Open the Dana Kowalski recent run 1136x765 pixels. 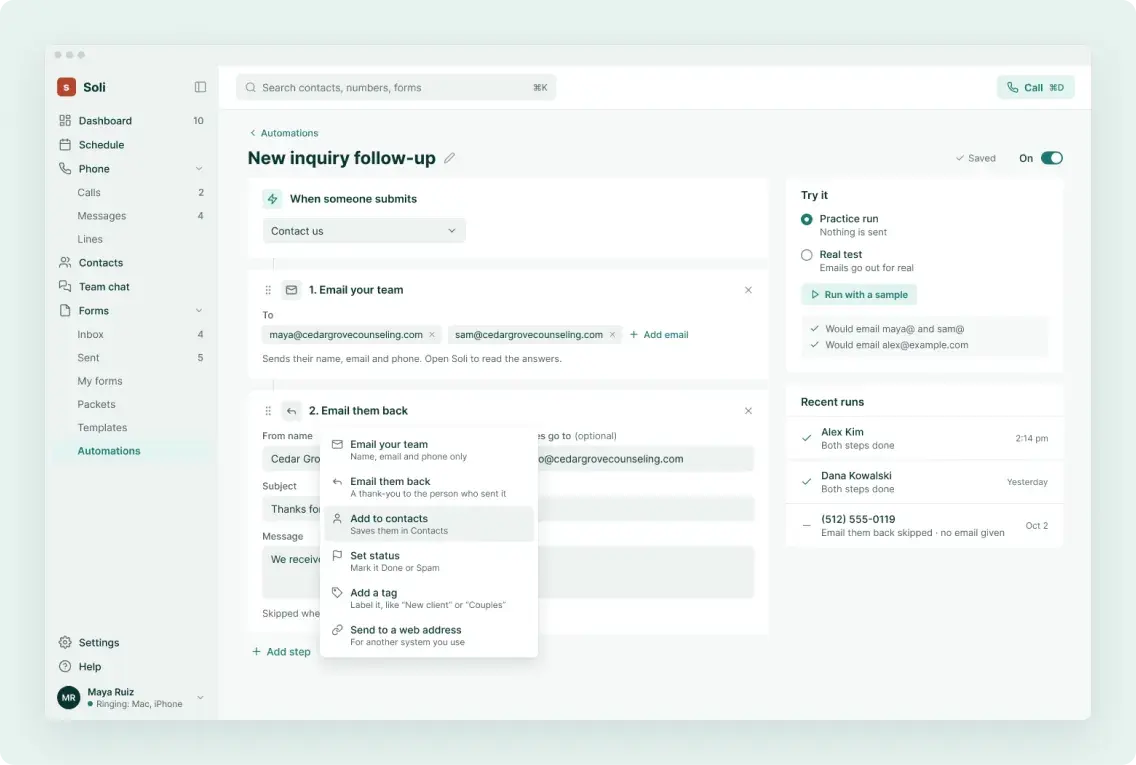coord(925,482)
